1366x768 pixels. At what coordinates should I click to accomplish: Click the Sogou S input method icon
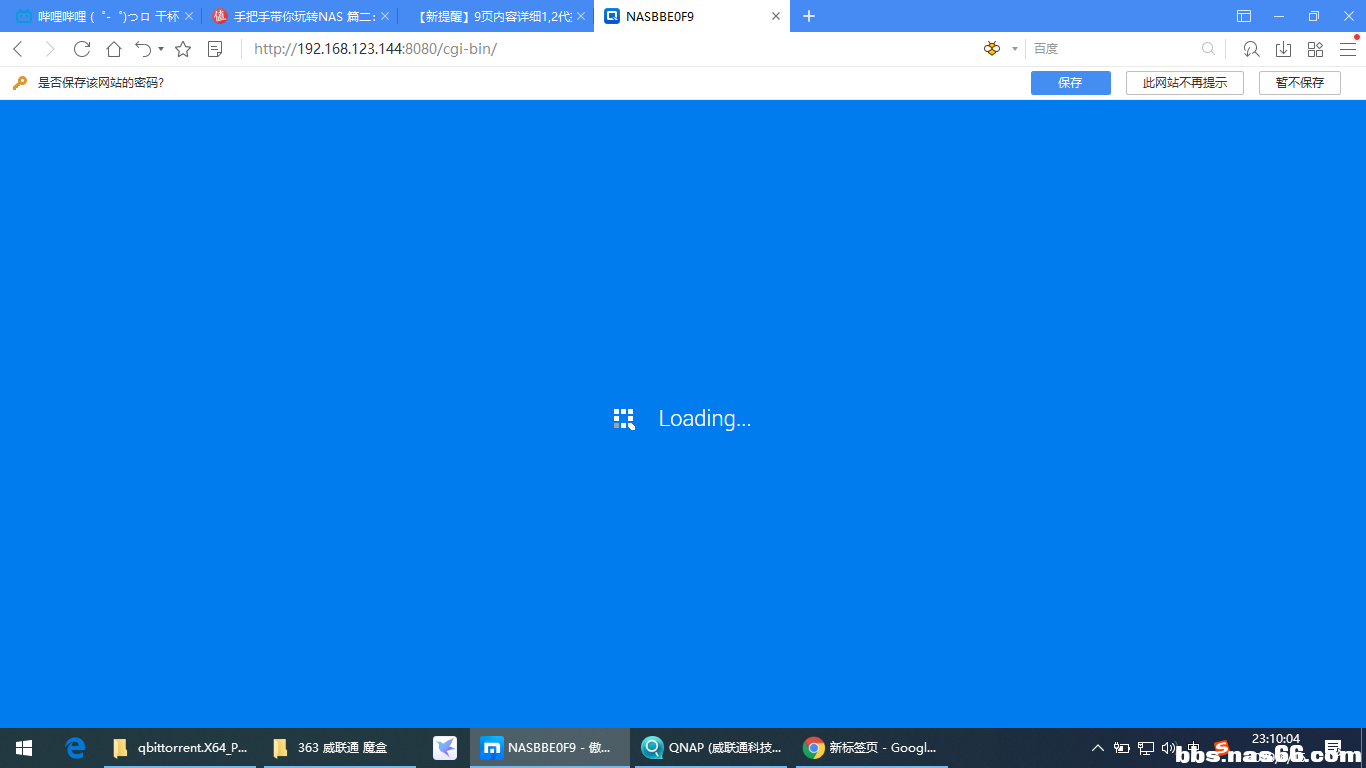[x=1221, y=748]
